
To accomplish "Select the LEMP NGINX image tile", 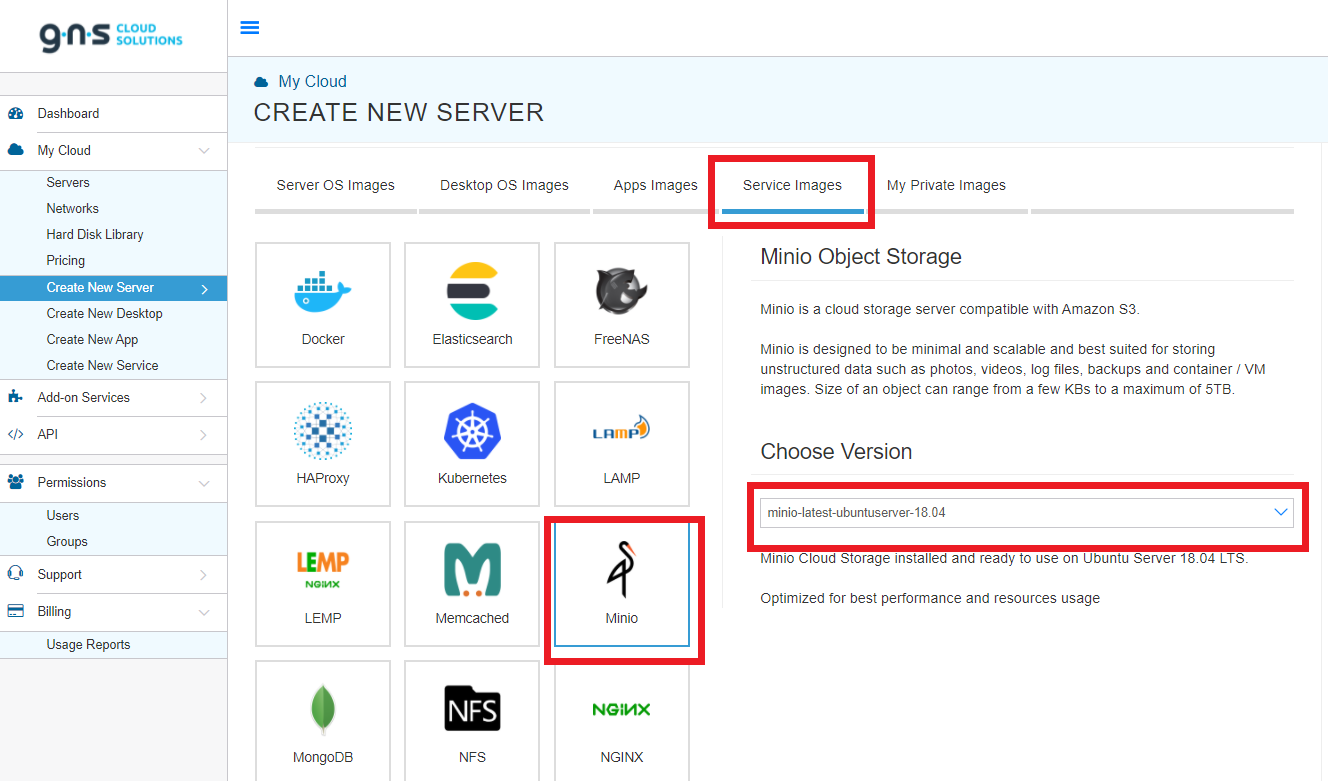I will click(x=323, y=584).
